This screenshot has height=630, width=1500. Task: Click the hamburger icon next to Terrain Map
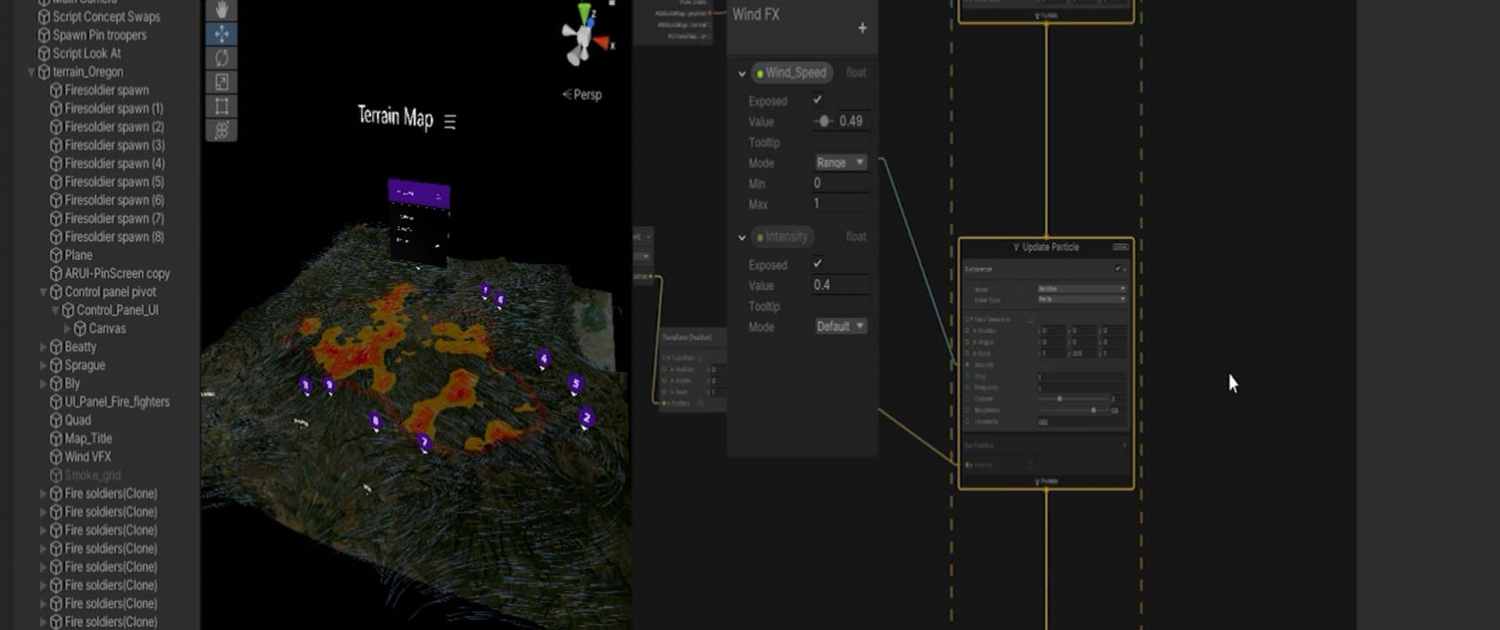450,121
